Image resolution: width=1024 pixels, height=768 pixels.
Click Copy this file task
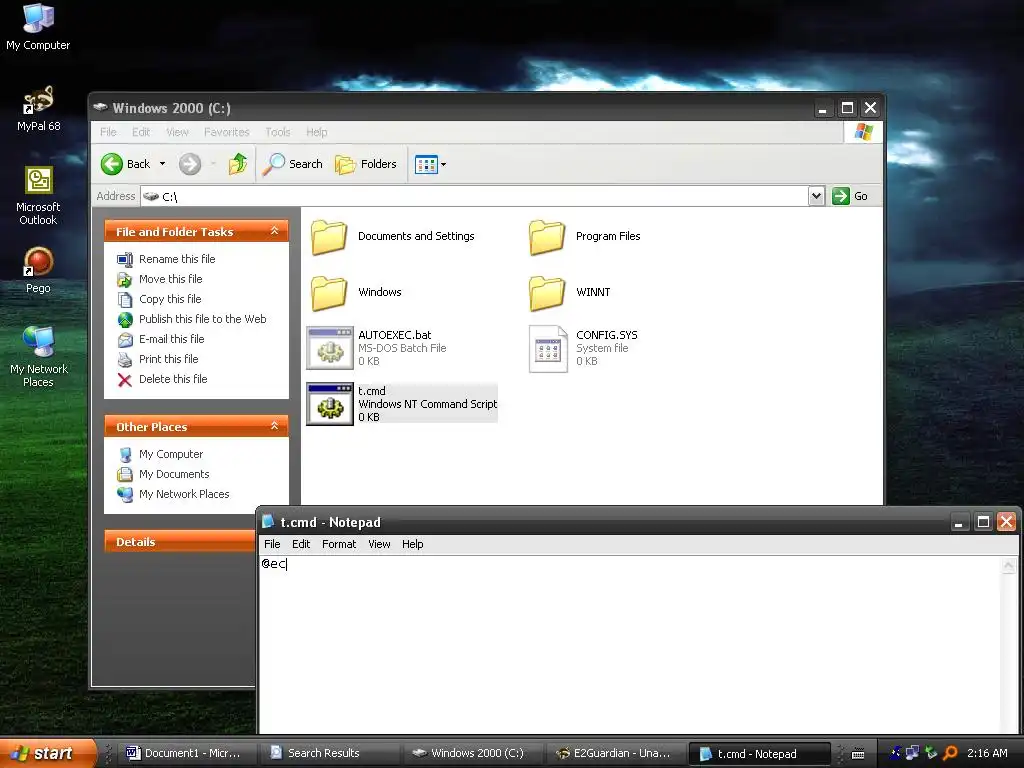170,299
